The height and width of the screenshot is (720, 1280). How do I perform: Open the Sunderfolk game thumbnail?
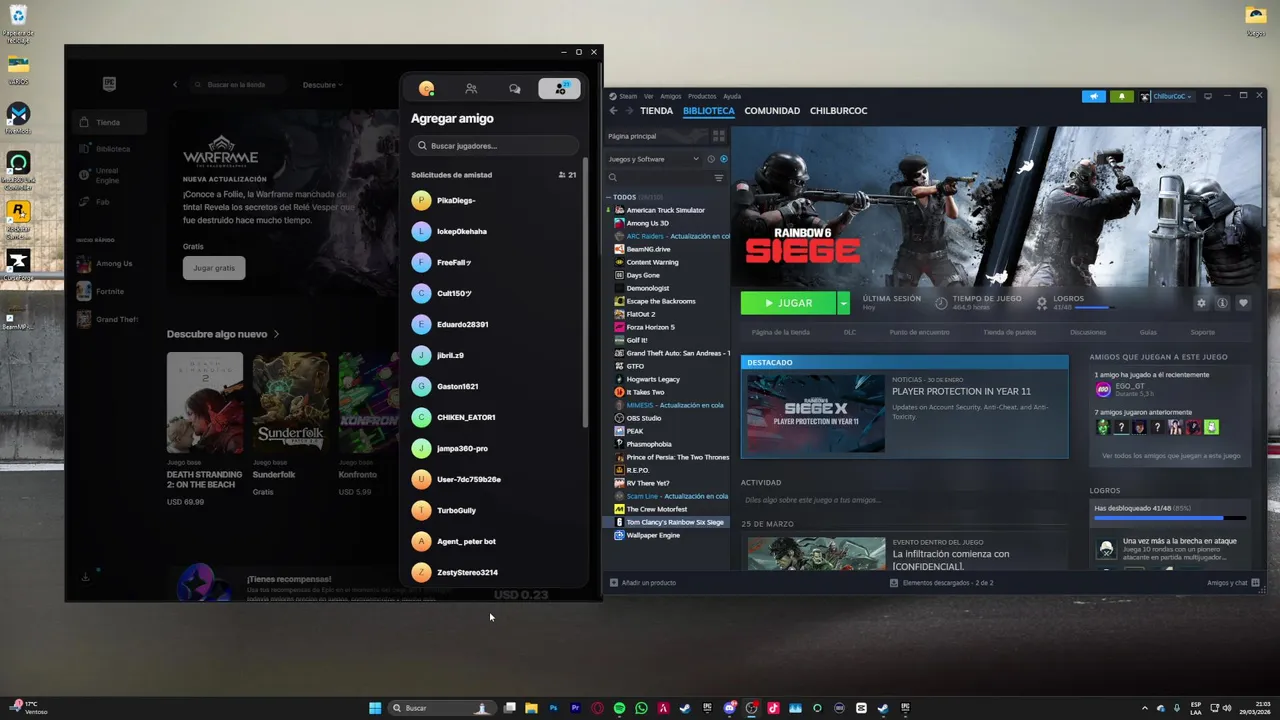coord(291,402)
